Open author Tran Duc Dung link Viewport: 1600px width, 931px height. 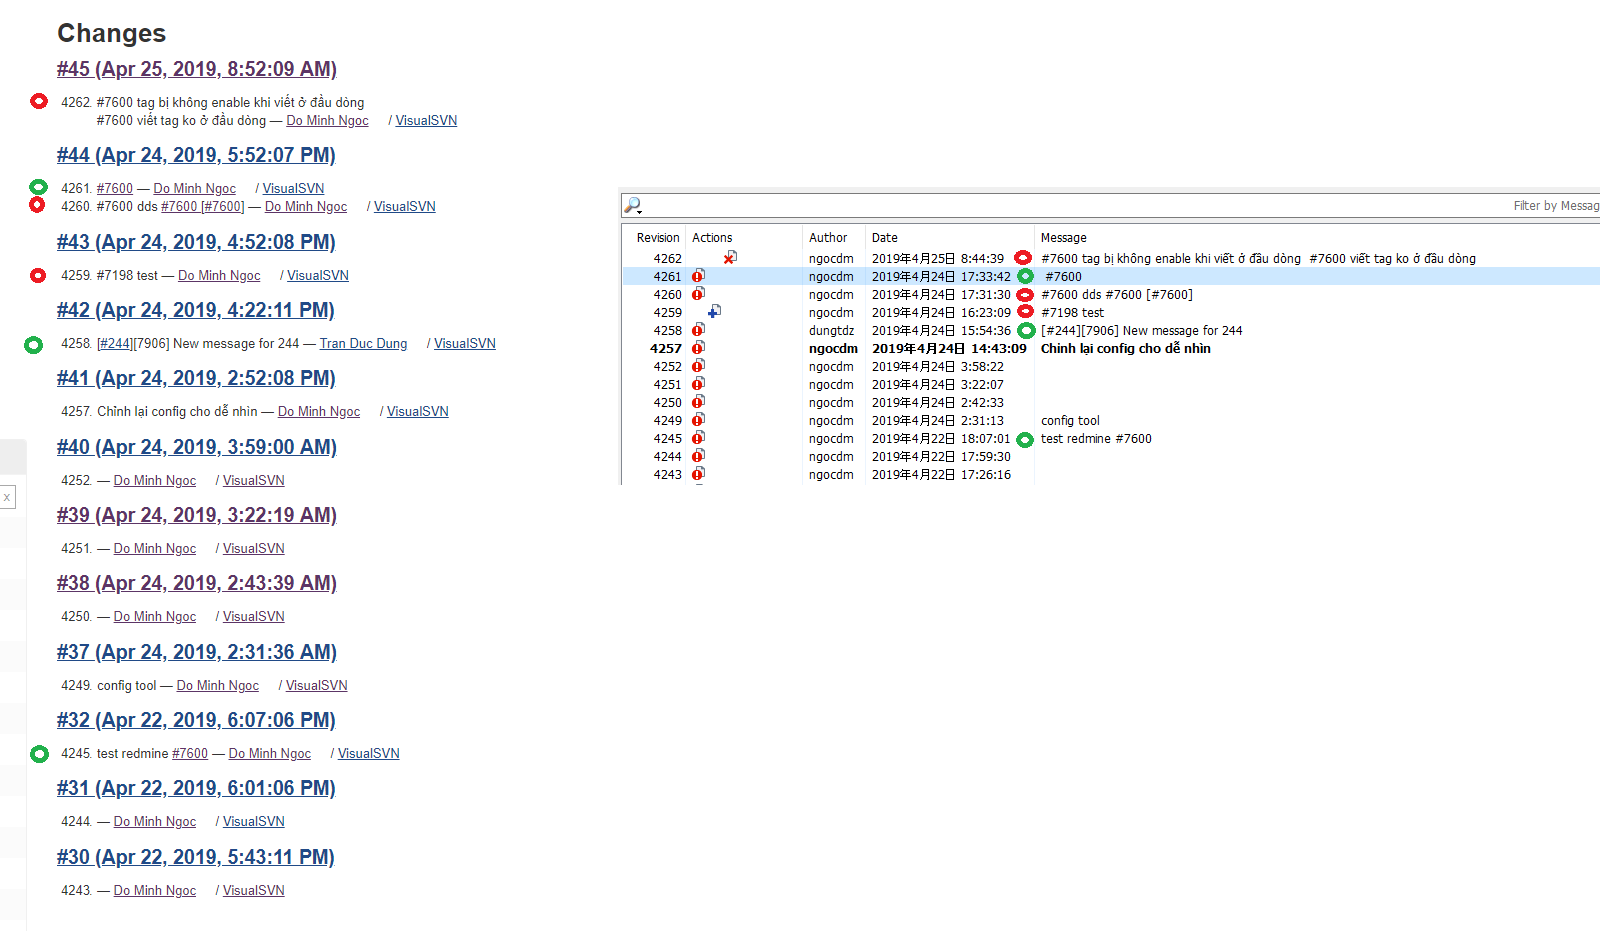364,343
